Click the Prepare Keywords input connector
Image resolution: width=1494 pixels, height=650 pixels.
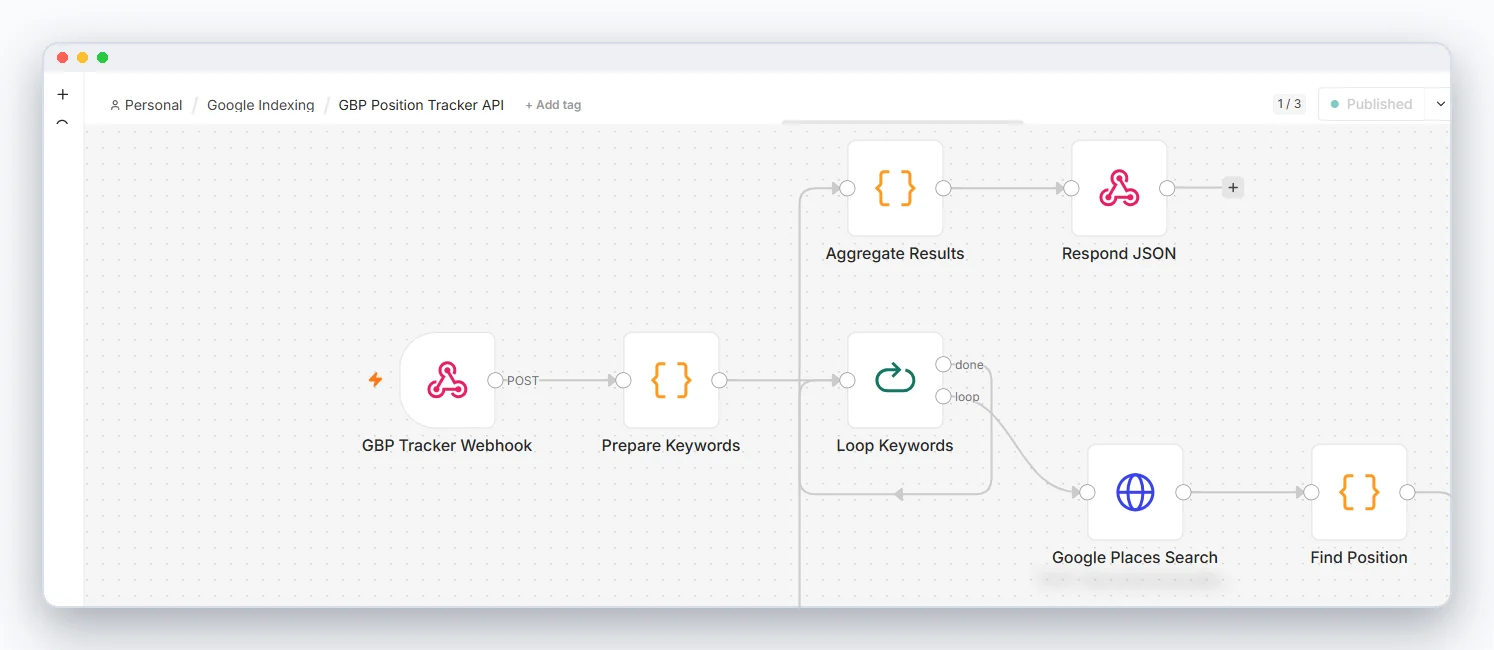pos(623,380)
